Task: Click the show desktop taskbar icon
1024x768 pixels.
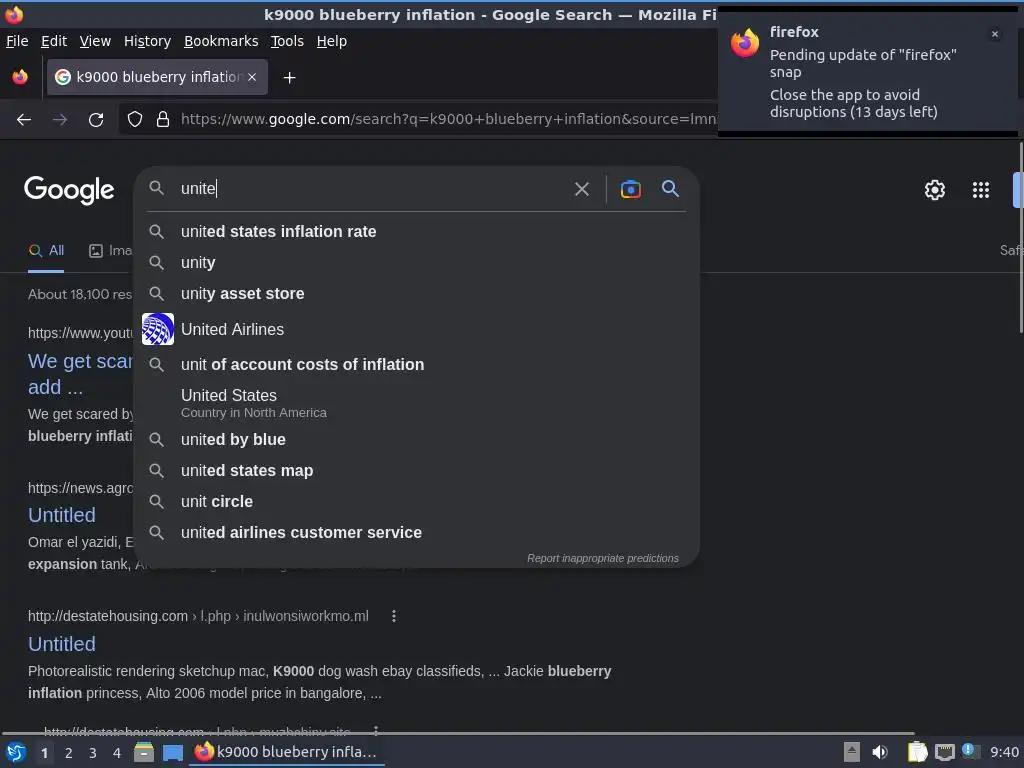Action: pos(172,752)
